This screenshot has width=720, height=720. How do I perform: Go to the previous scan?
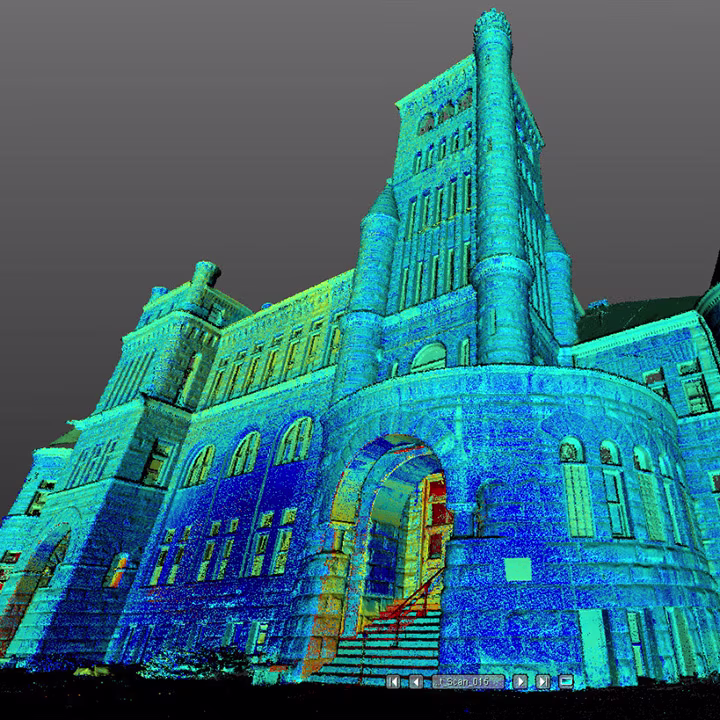click(416, 681)
